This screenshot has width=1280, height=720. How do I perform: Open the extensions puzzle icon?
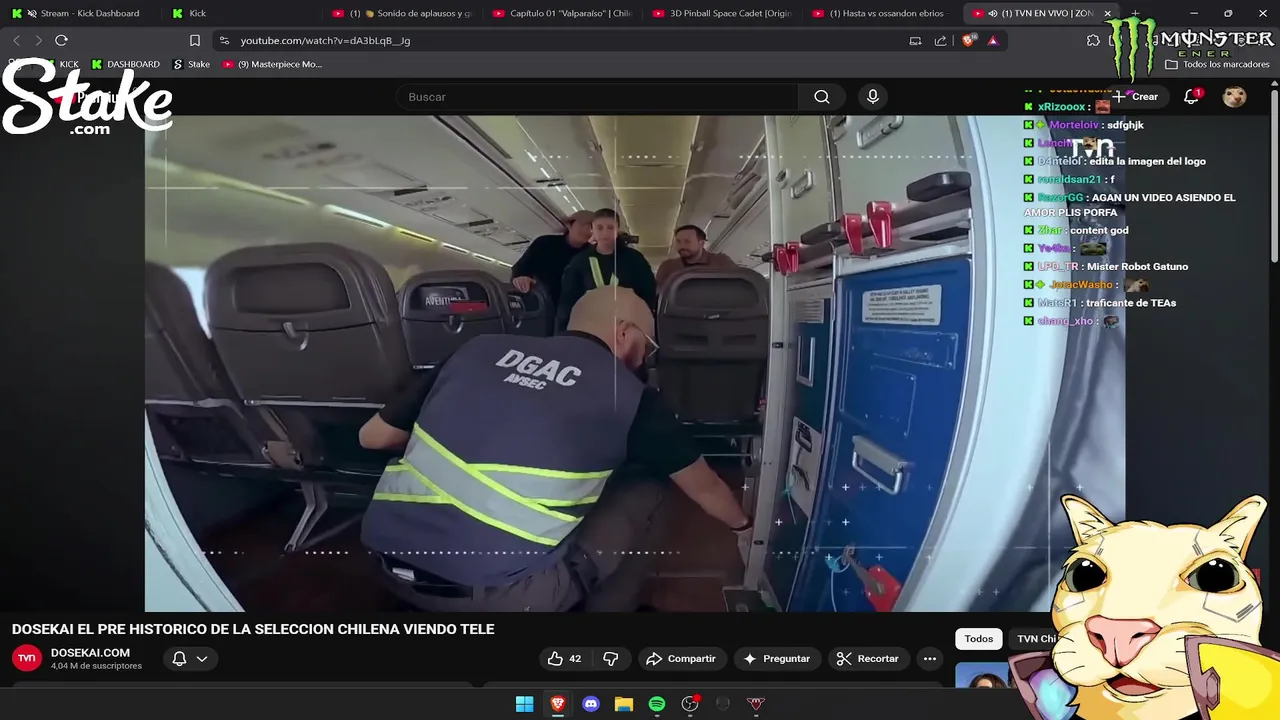(1093, 40)
